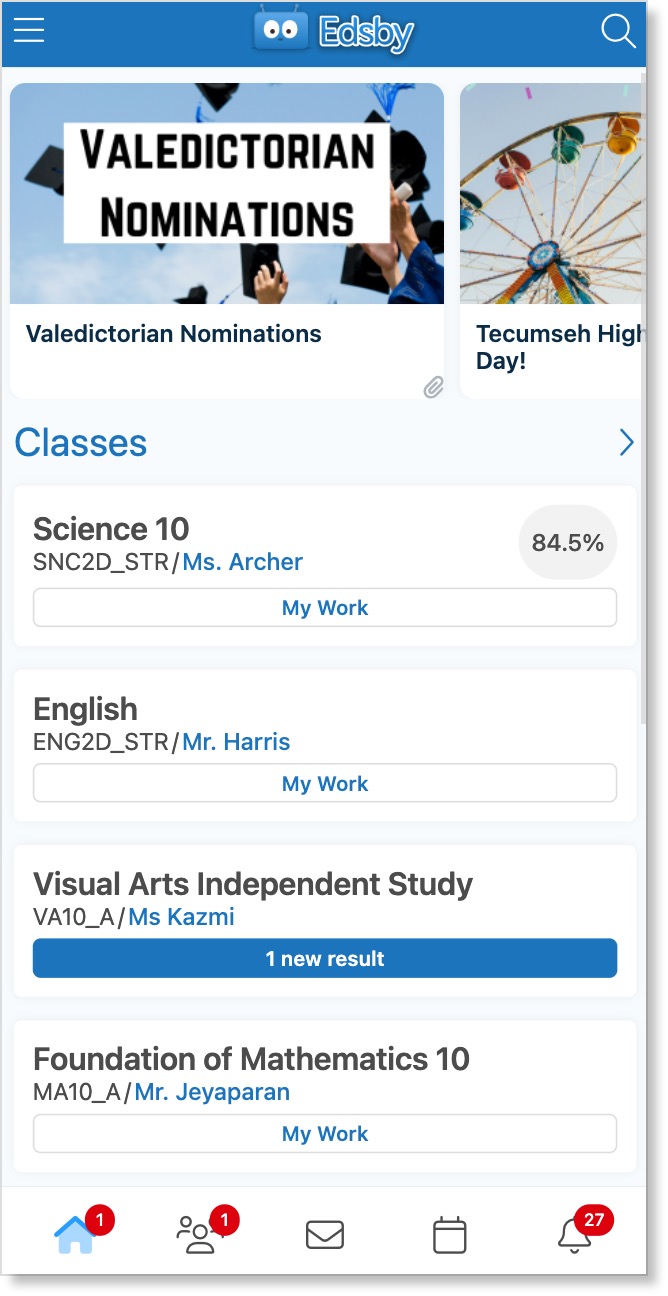Open messages envelope icon
Screen dimensions: 668x1296
(324, 1236)
